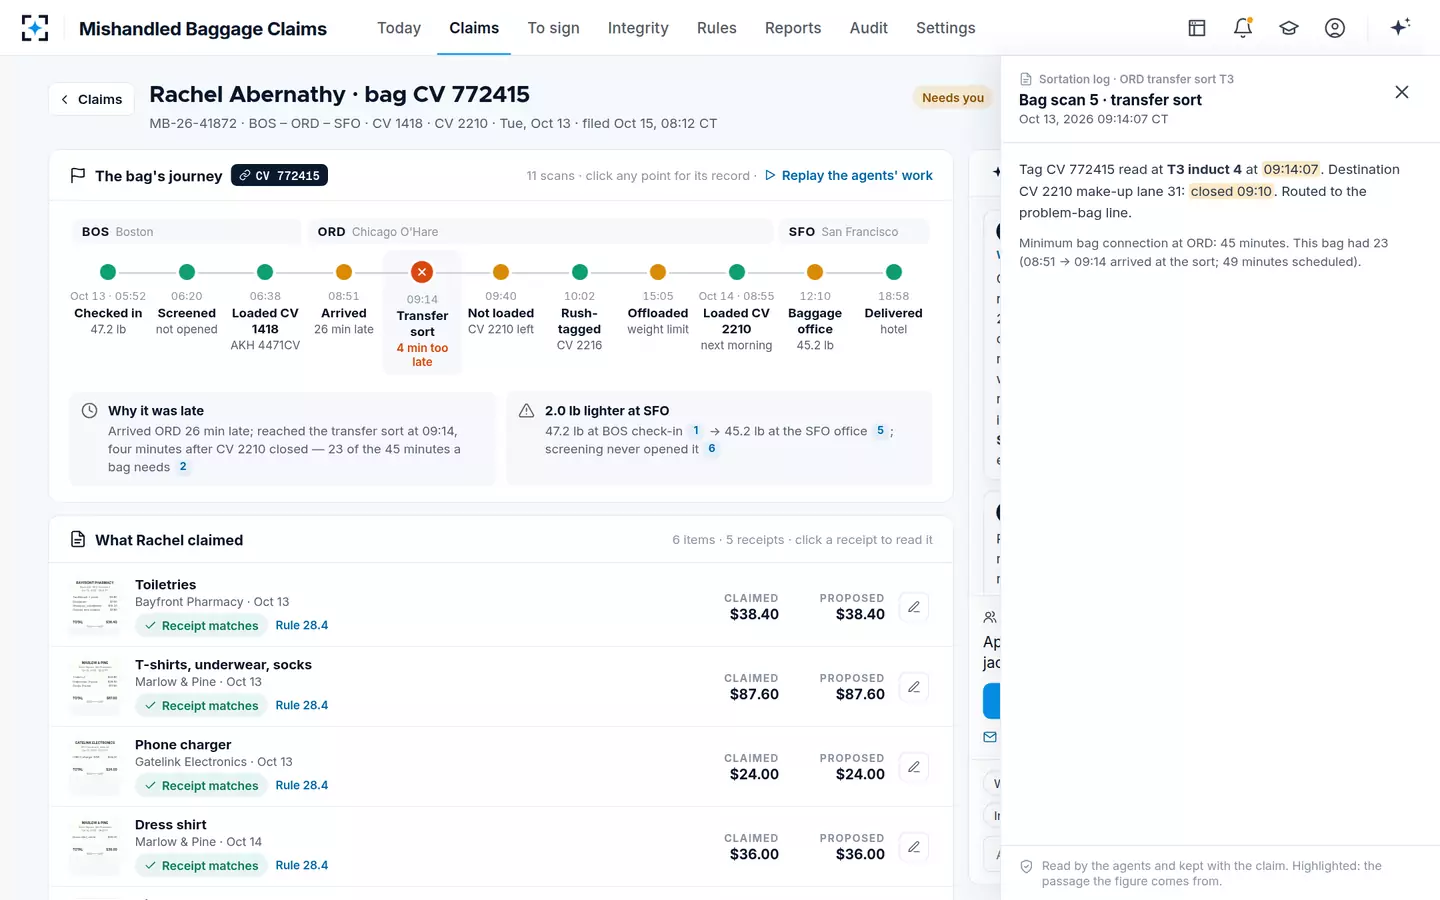The width and height of the screenshot is (1440, 900).
Task: Select the 18:58 Delivered scan point
Action: pyautogui.click(x=894, y=300)
